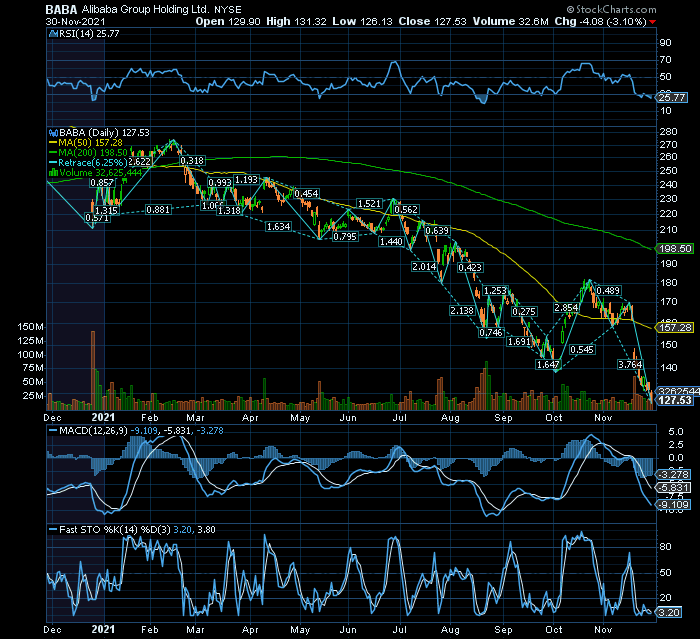Click the 2.138 retracement label
The image size is (700, 639).
462,310
